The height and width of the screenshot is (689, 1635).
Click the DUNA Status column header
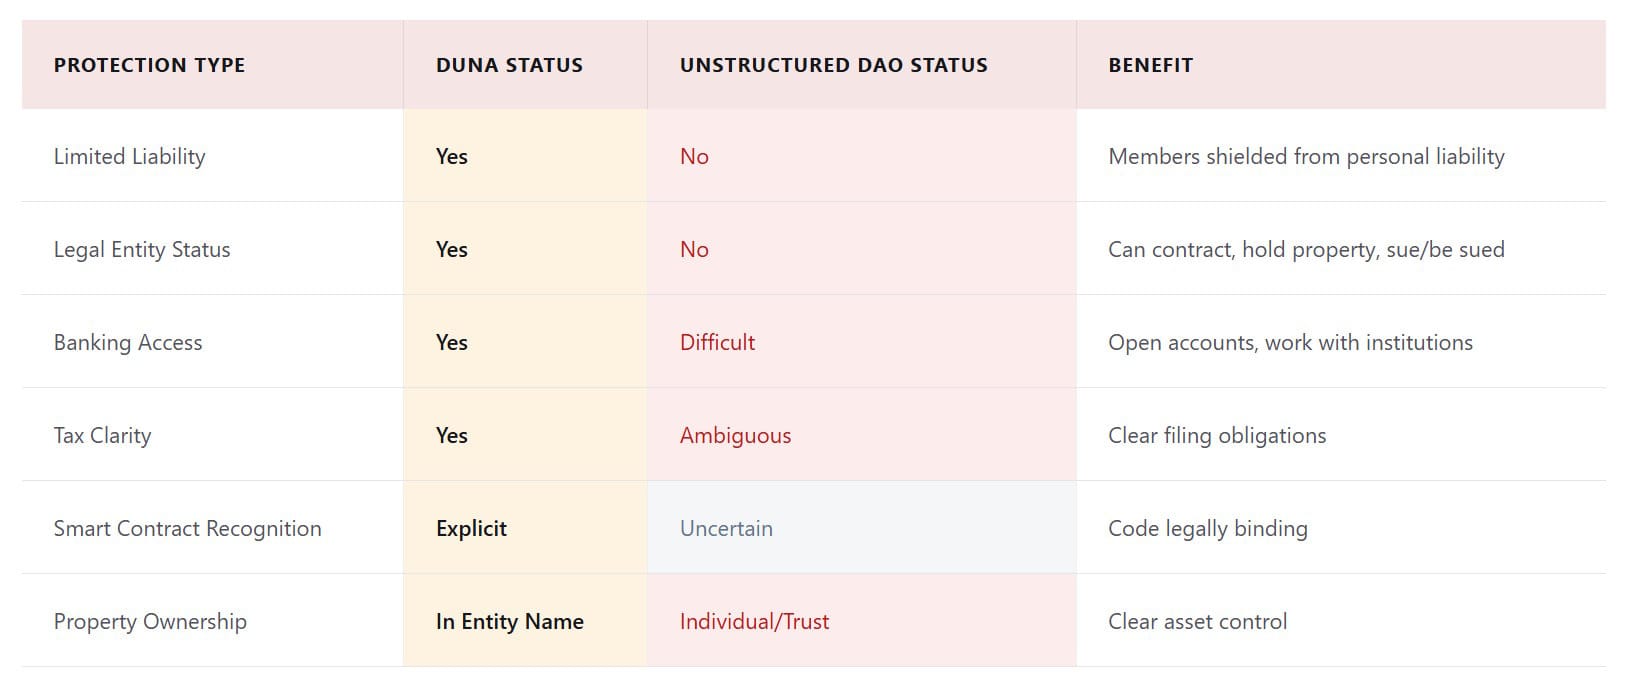tap(509, 65)
